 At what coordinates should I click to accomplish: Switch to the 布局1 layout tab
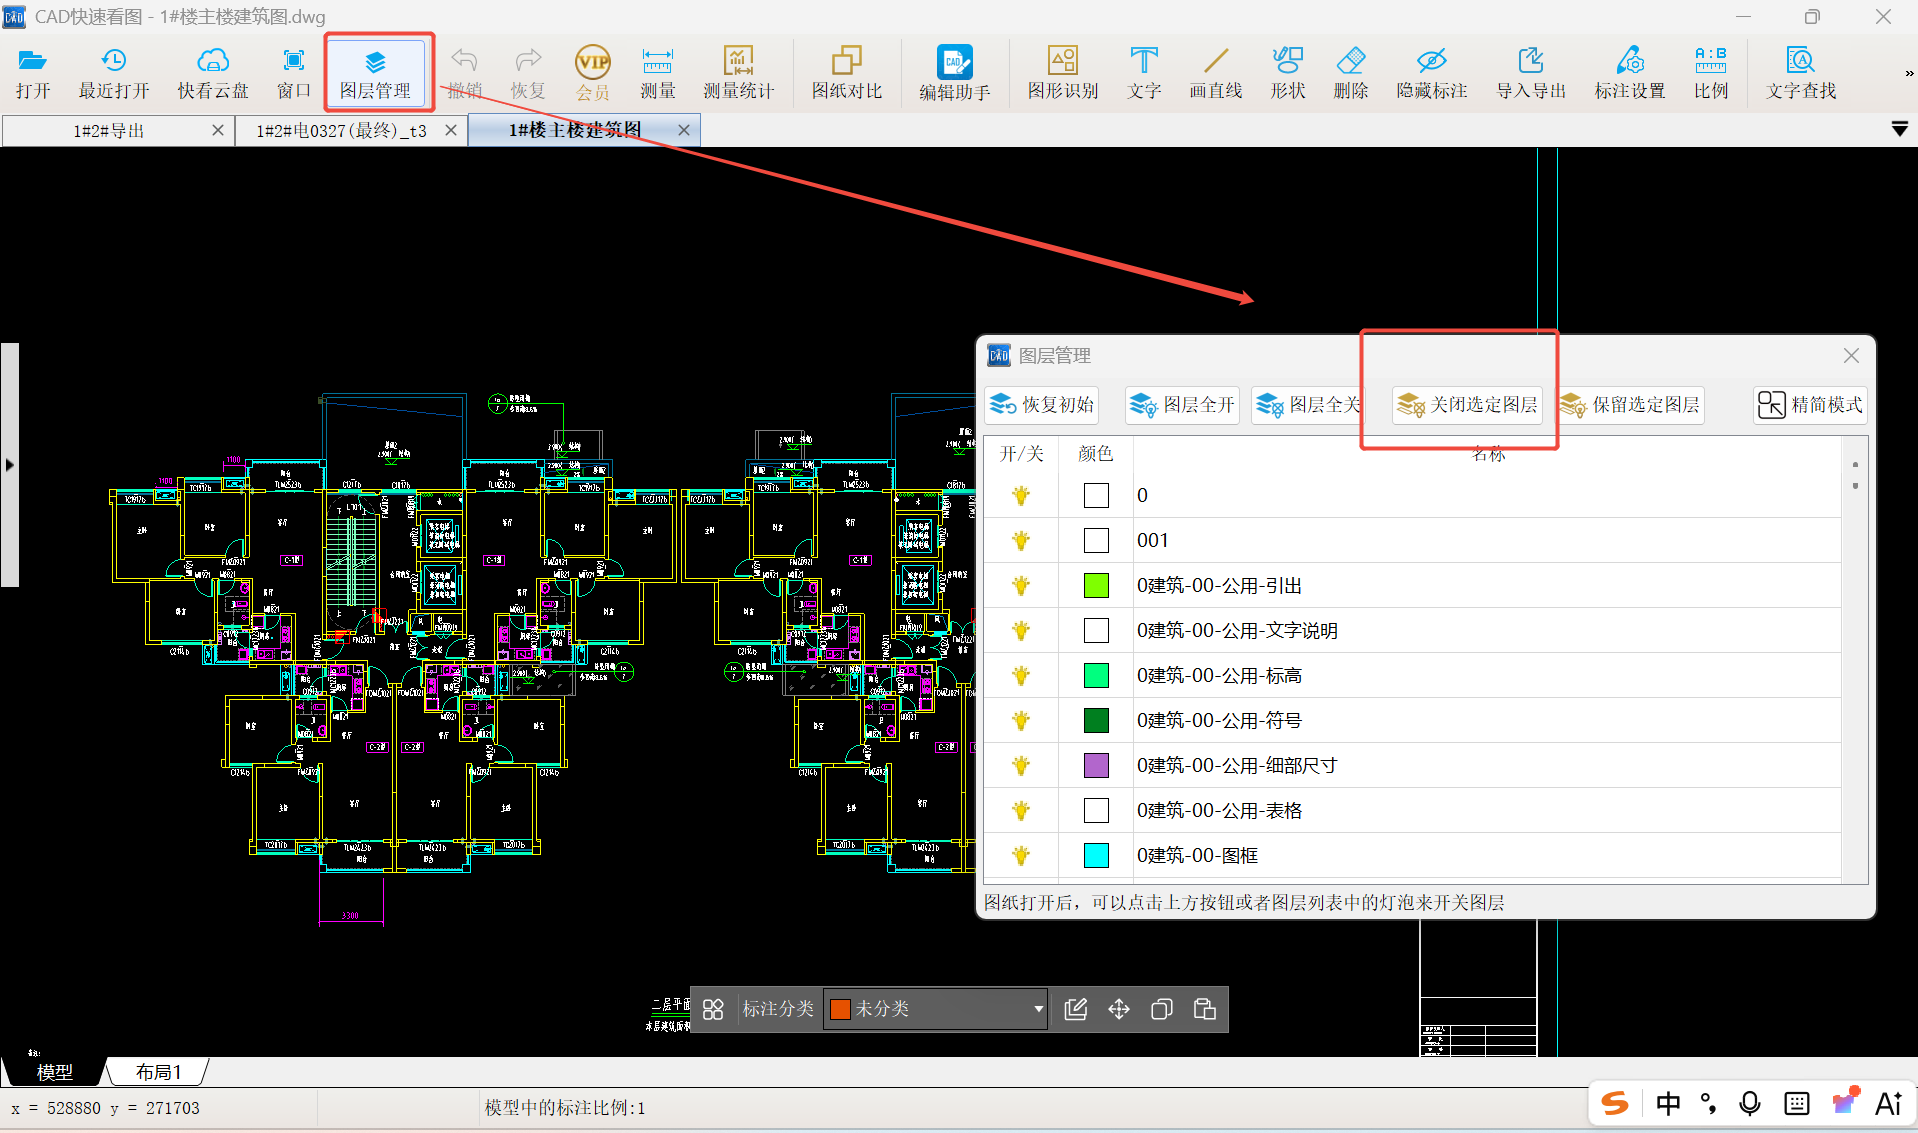pos(158,1072)
